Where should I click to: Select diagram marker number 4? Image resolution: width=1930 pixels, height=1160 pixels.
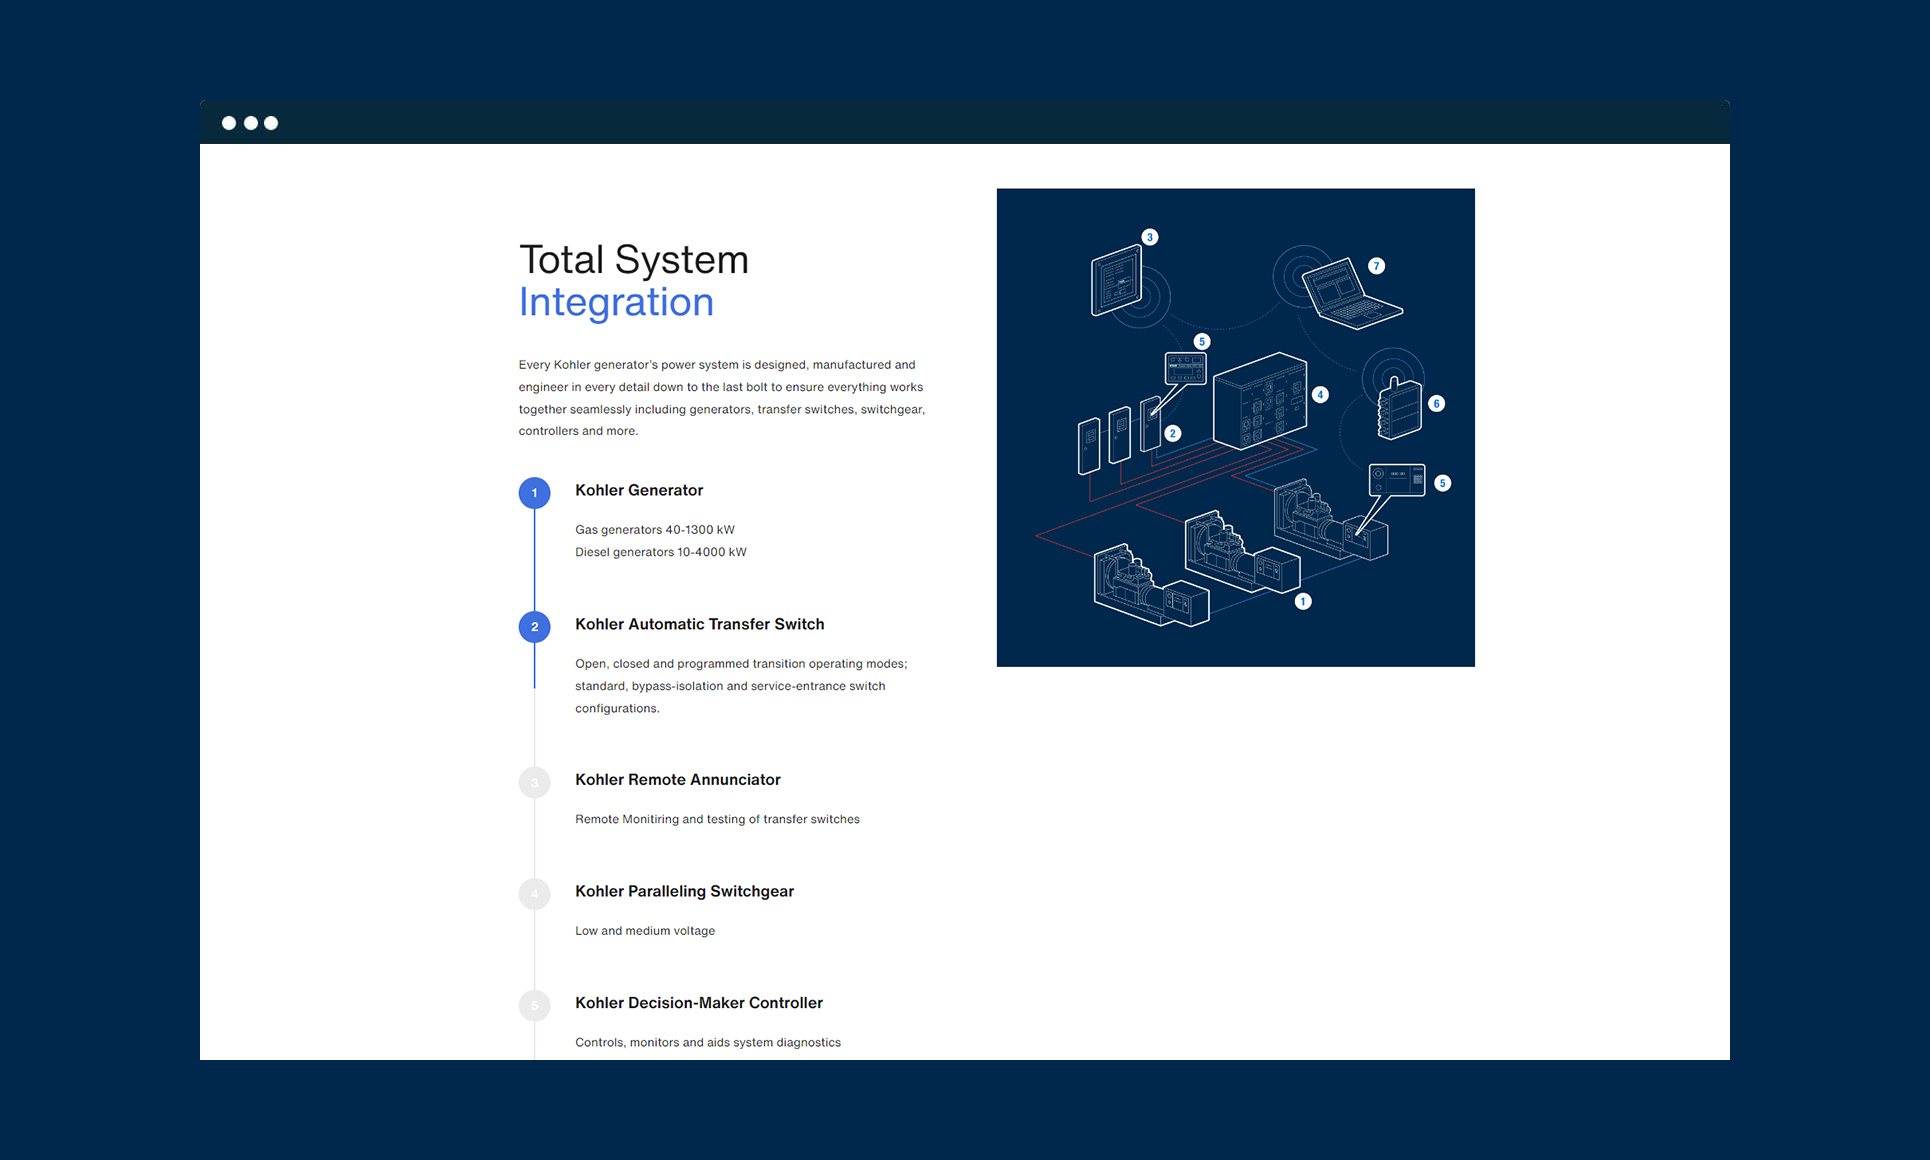pyautogui.click(x=1320, y=395)
